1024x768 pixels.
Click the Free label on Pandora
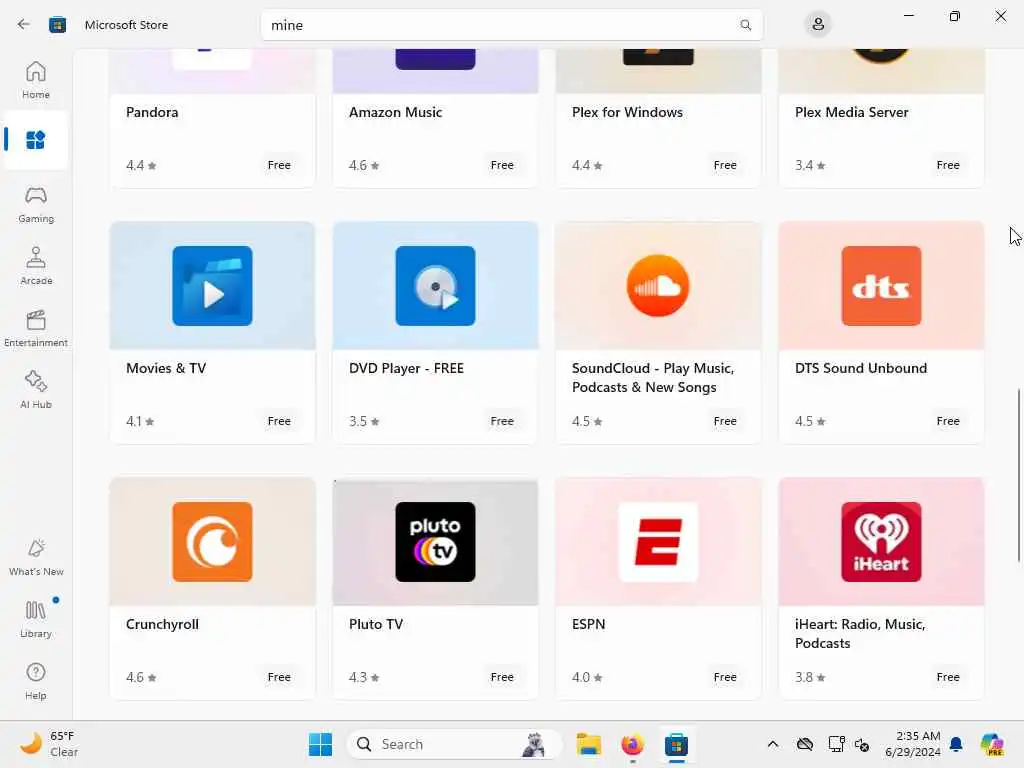point(279,165)
